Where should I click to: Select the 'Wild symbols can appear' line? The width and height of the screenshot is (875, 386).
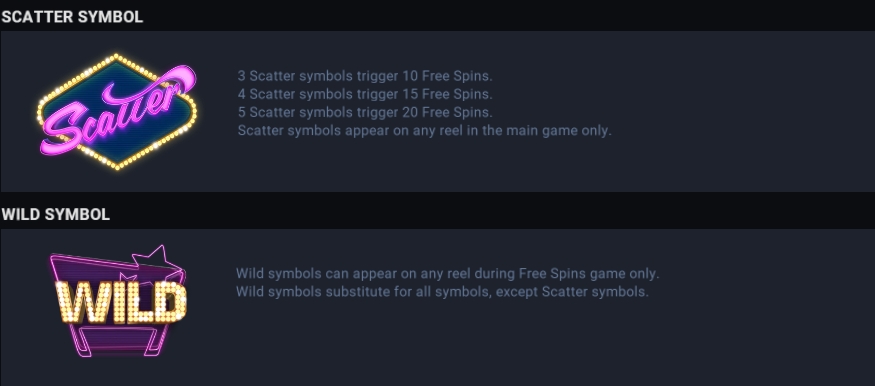(448, 273)
